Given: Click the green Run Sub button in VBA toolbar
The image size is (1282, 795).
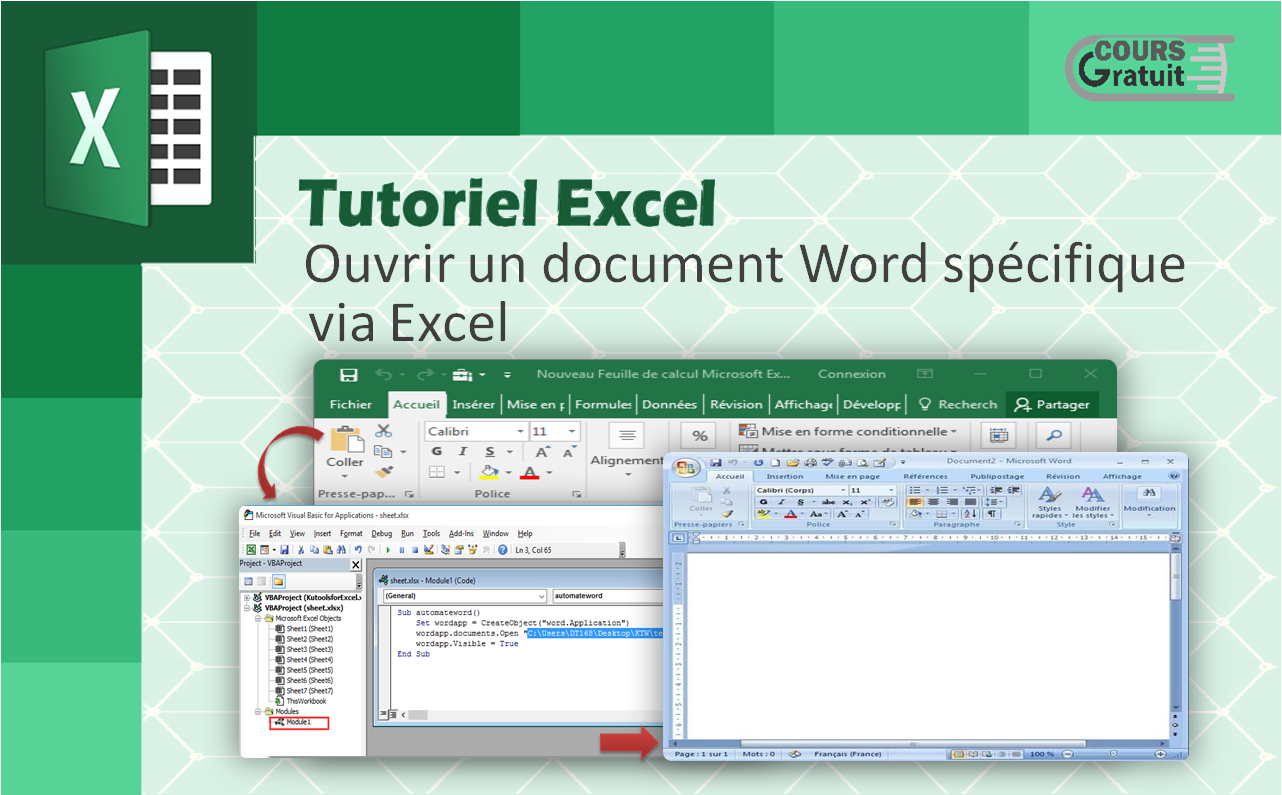Looking at the screenshot, I should pyautogui.click(x=388, y=550).
